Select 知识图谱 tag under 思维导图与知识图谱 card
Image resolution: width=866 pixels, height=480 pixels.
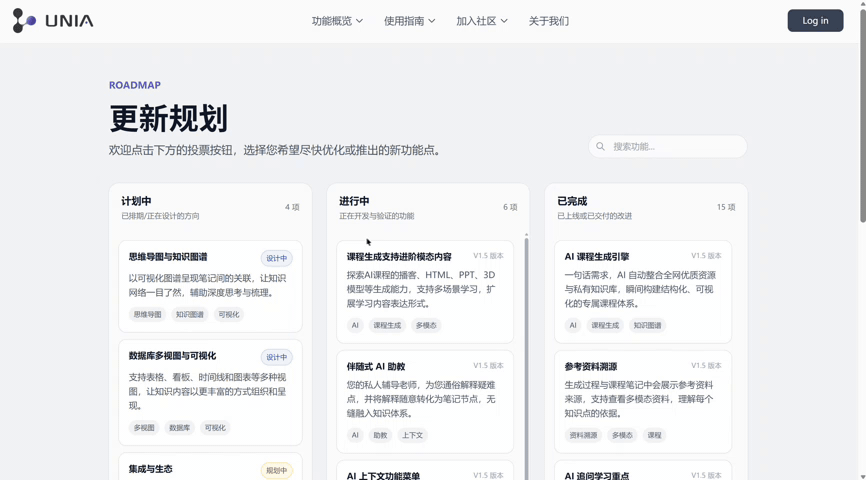coord(189,314)
